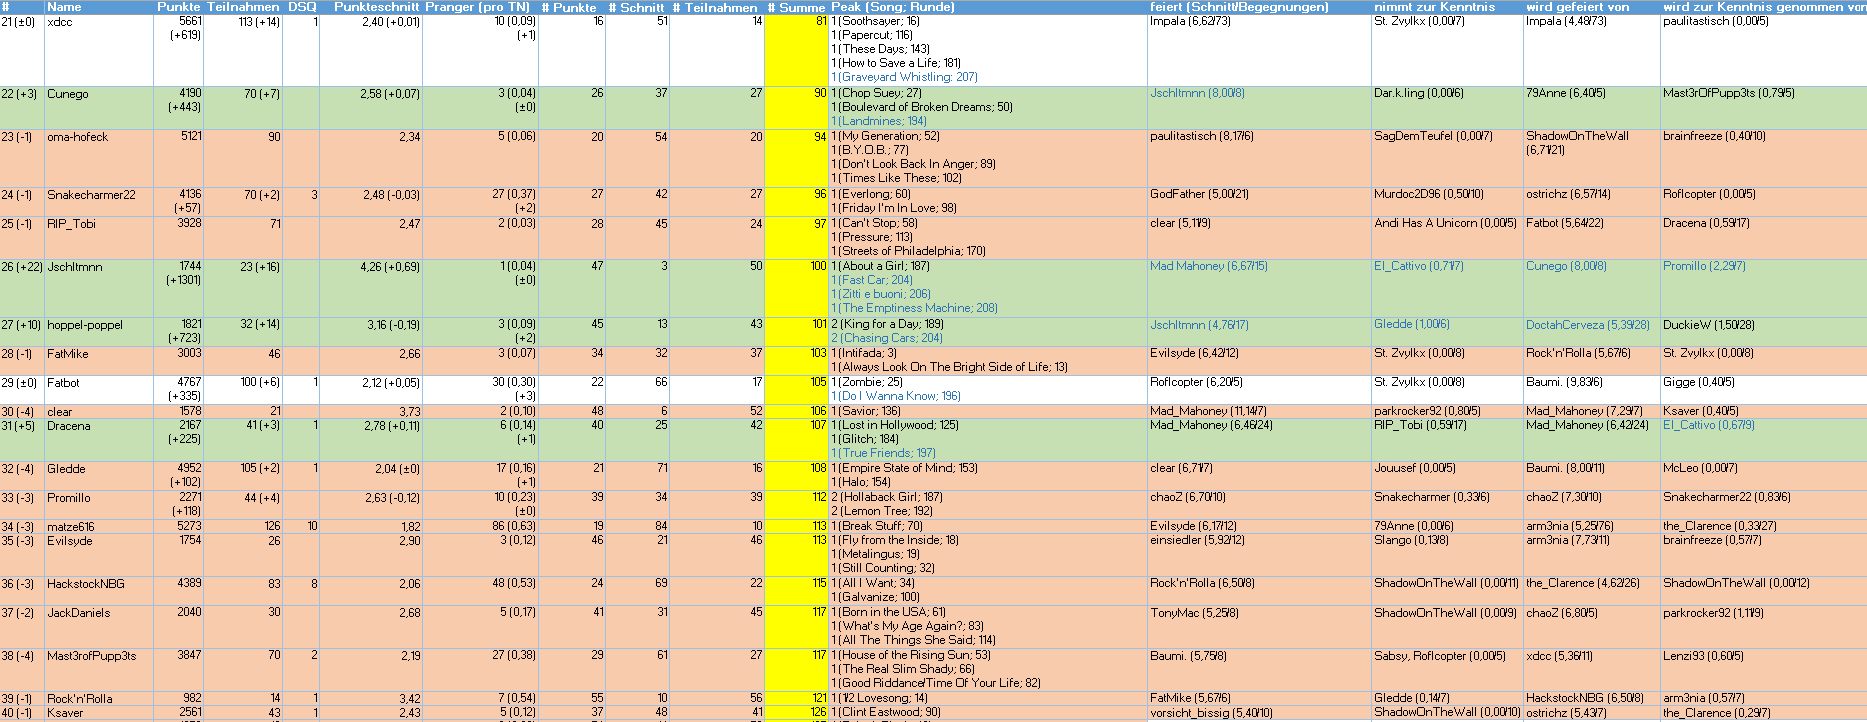Click the yellow # Summe column header
Screen dimensions: 1867x722
796,7
